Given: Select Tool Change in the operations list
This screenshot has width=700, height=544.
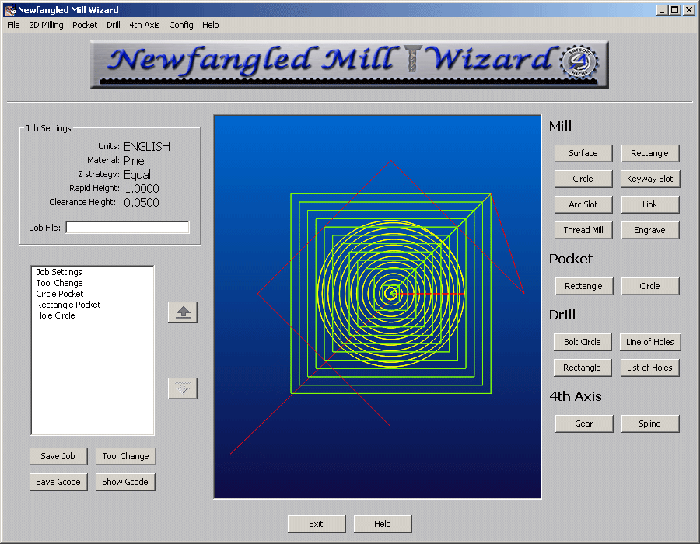Looking at the screenshot, I should coord(59,283).
